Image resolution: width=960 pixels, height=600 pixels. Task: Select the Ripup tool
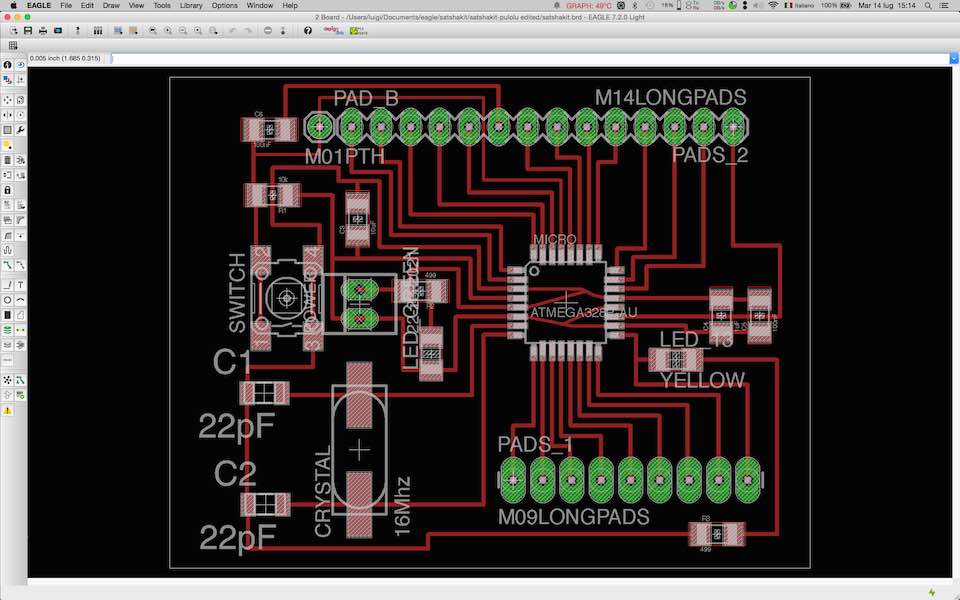pyautogui.click(x=20, y=265)
